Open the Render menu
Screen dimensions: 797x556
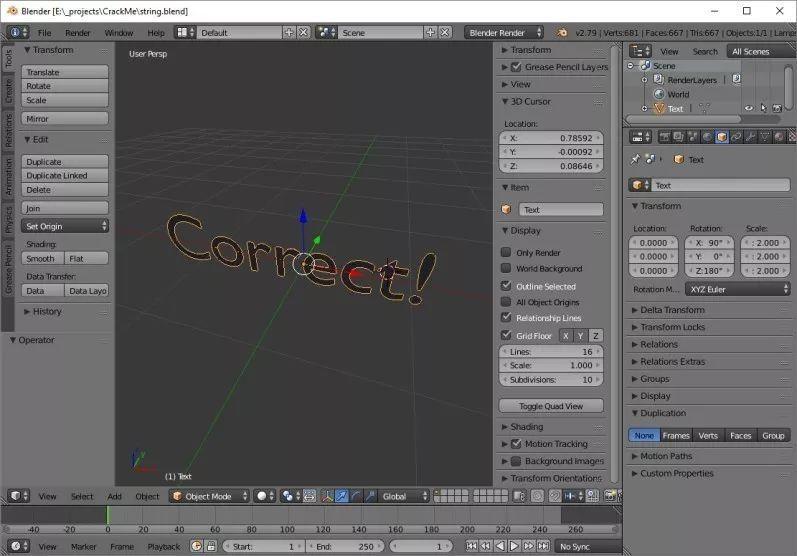[x=77, y=32]
